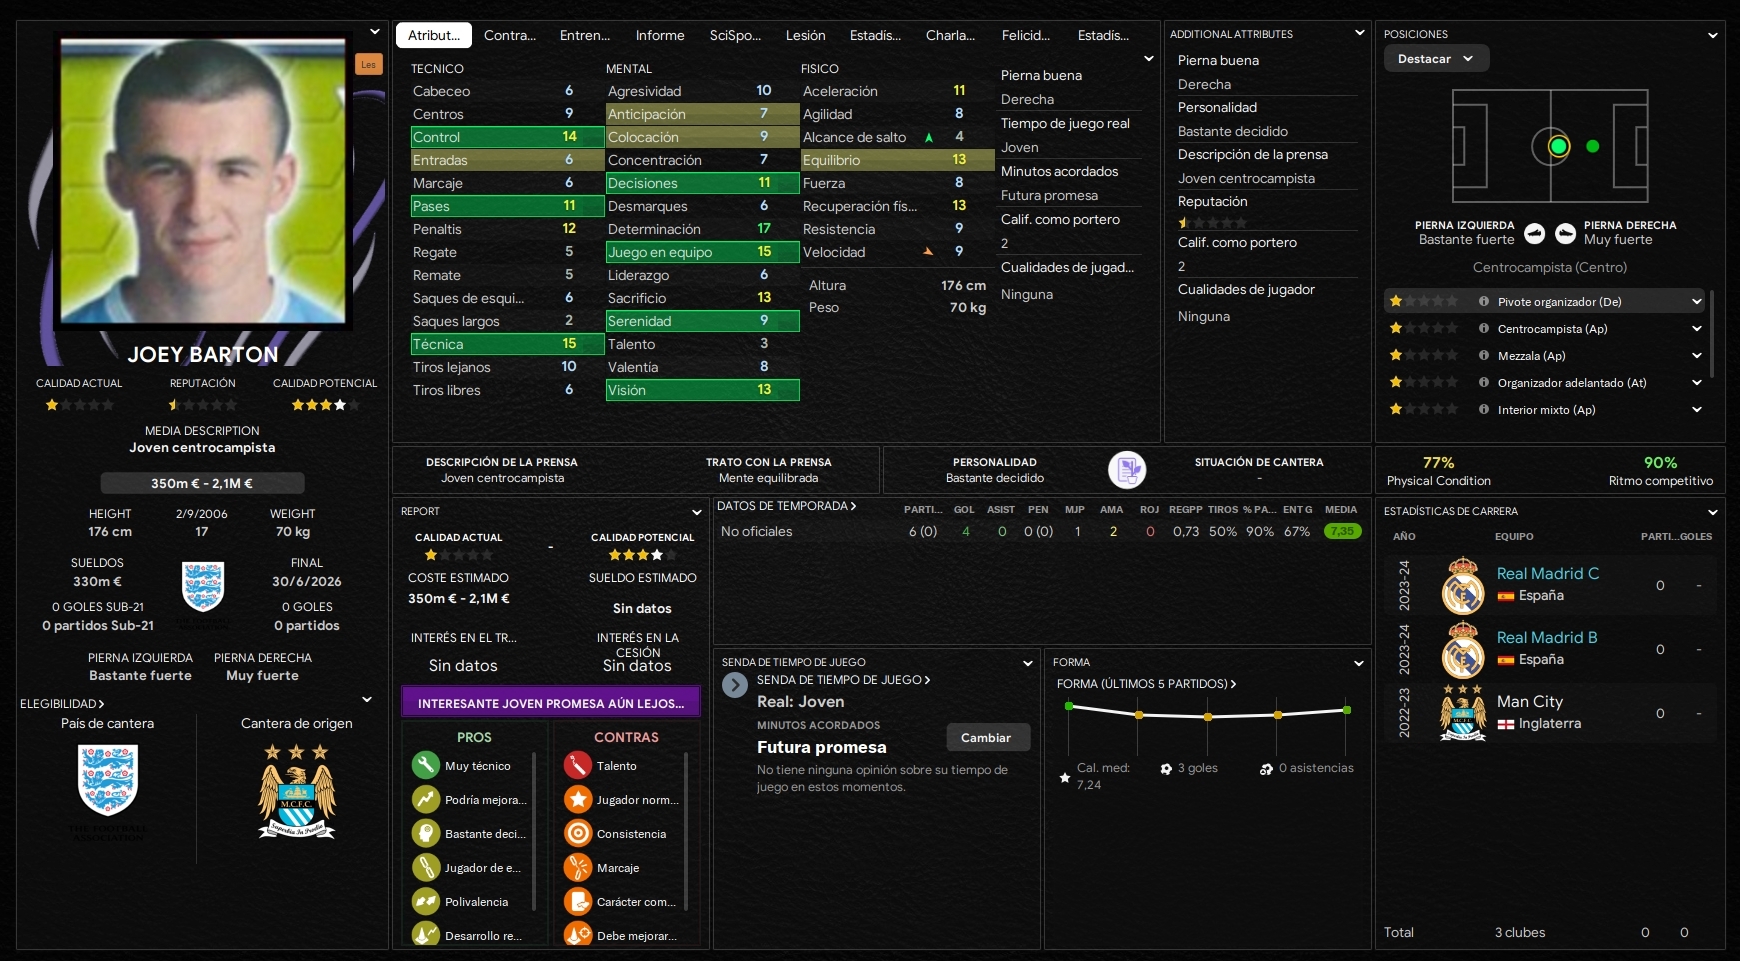This screenshot has height=961, width=1740.
Task: Expand the Pivote organizador (De) role row
Action: point(1697,301)
